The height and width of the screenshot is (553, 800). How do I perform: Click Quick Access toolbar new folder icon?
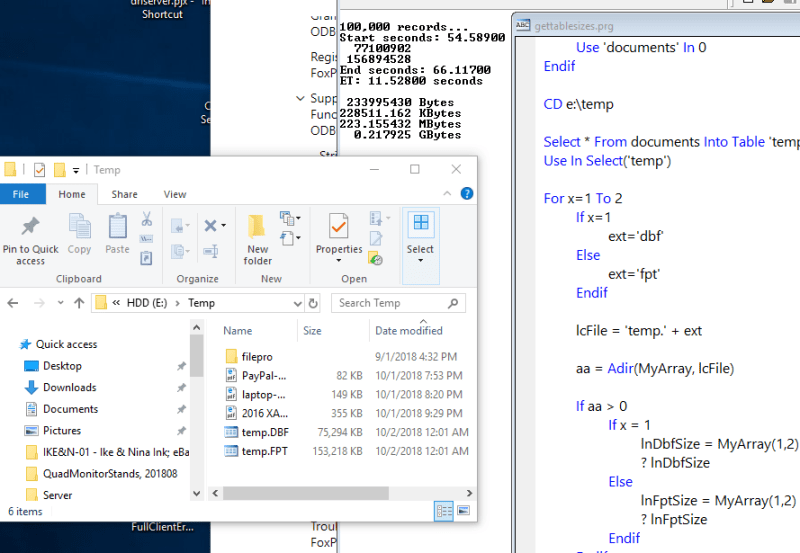[x=60, y=170]
